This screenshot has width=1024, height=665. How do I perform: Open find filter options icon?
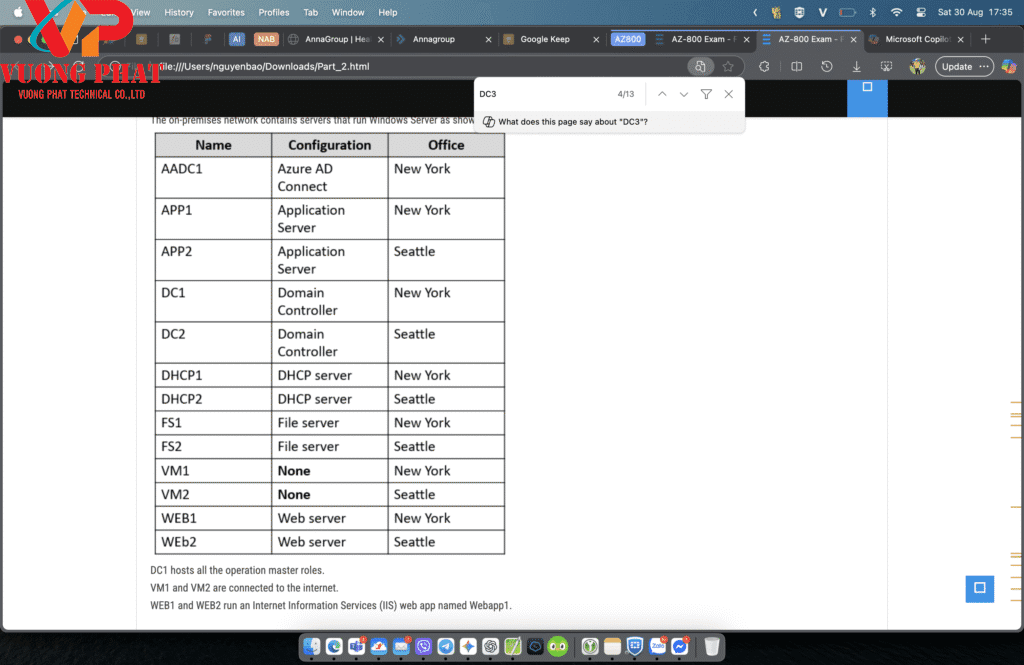(x=706, y=94)
